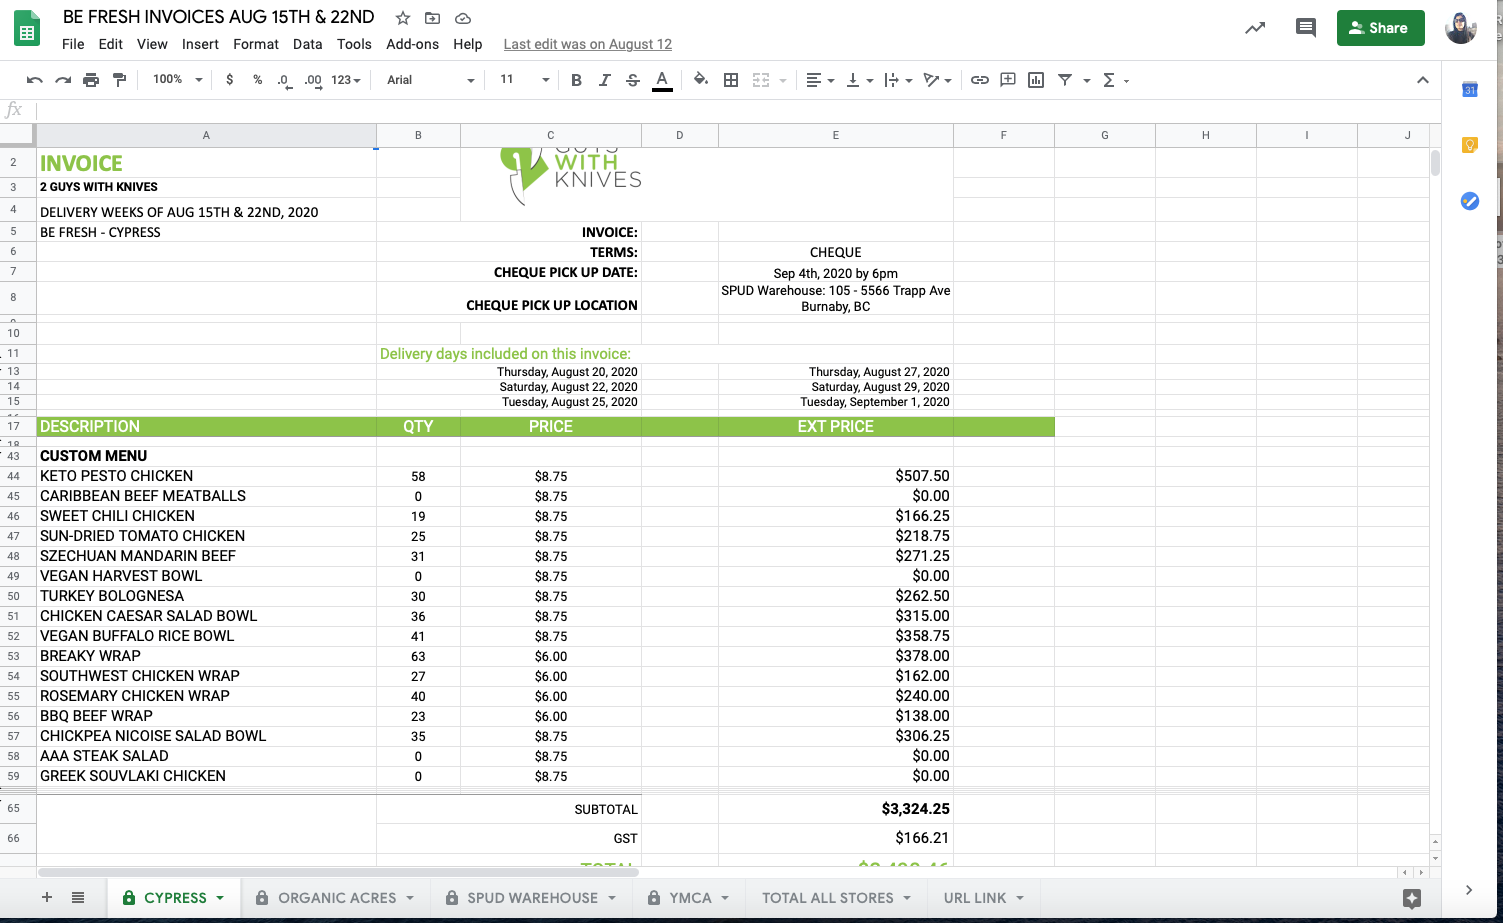Image resolution: width=1503 pixels, height=923 pixels.
Task: Toggle italic text formatting
Action: (604, 80)
